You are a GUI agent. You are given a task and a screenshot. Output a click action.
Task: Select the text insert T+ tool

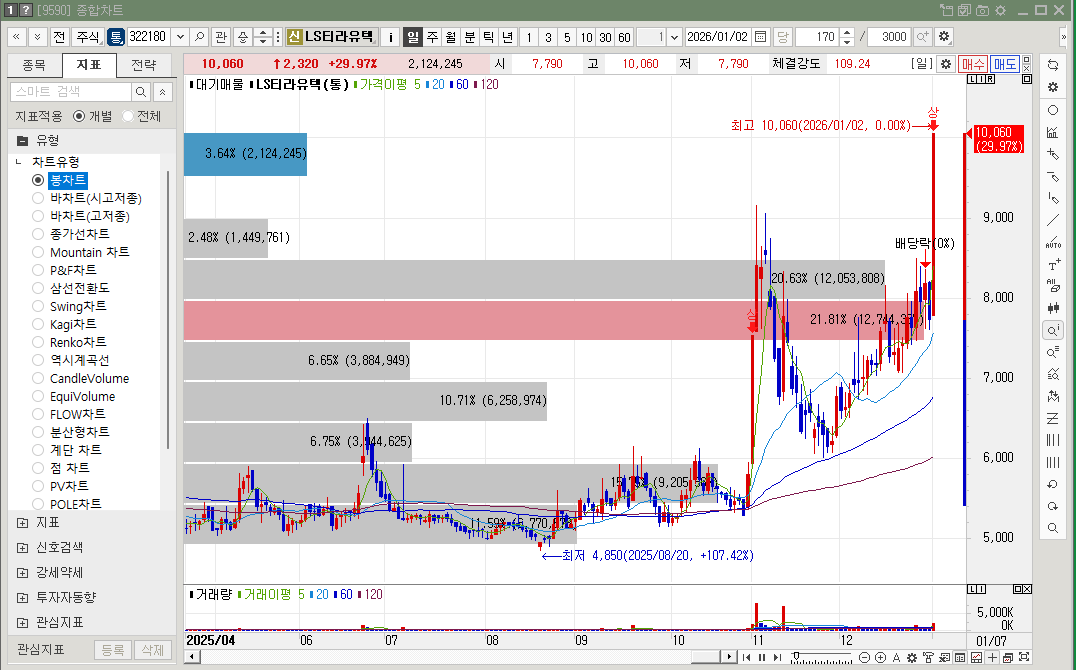click(x=1053, y=264)
